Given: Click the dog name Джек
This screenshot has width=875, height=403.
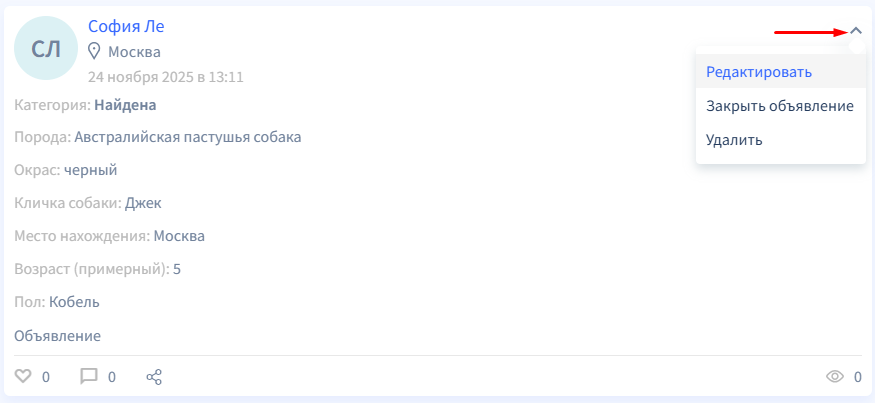Looking at the screenshot, I should 143,203.
